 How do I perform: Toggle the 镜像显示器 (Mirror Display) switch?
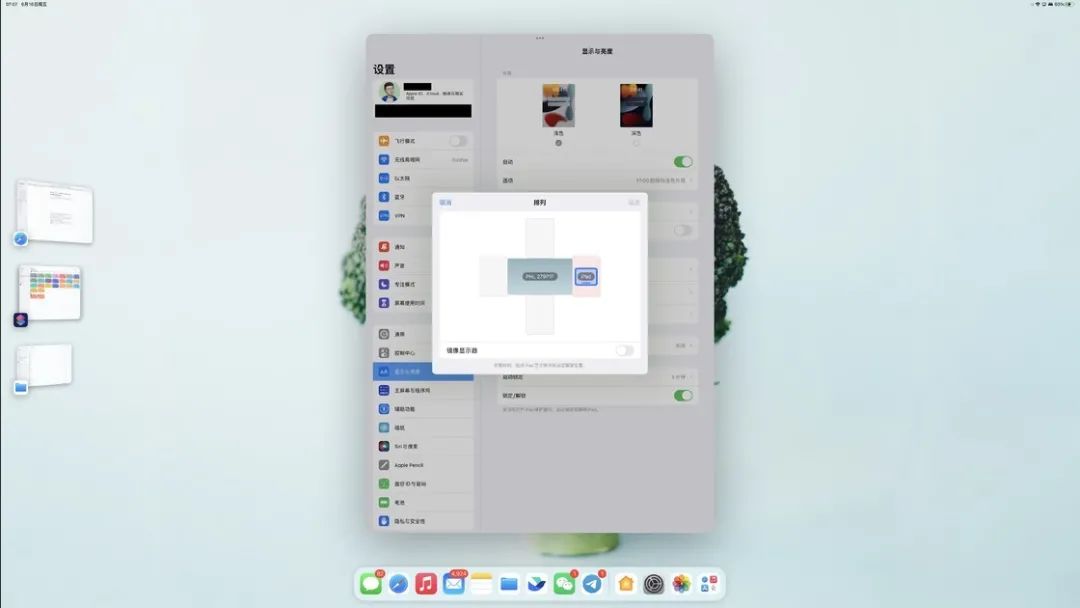point(625,350)
